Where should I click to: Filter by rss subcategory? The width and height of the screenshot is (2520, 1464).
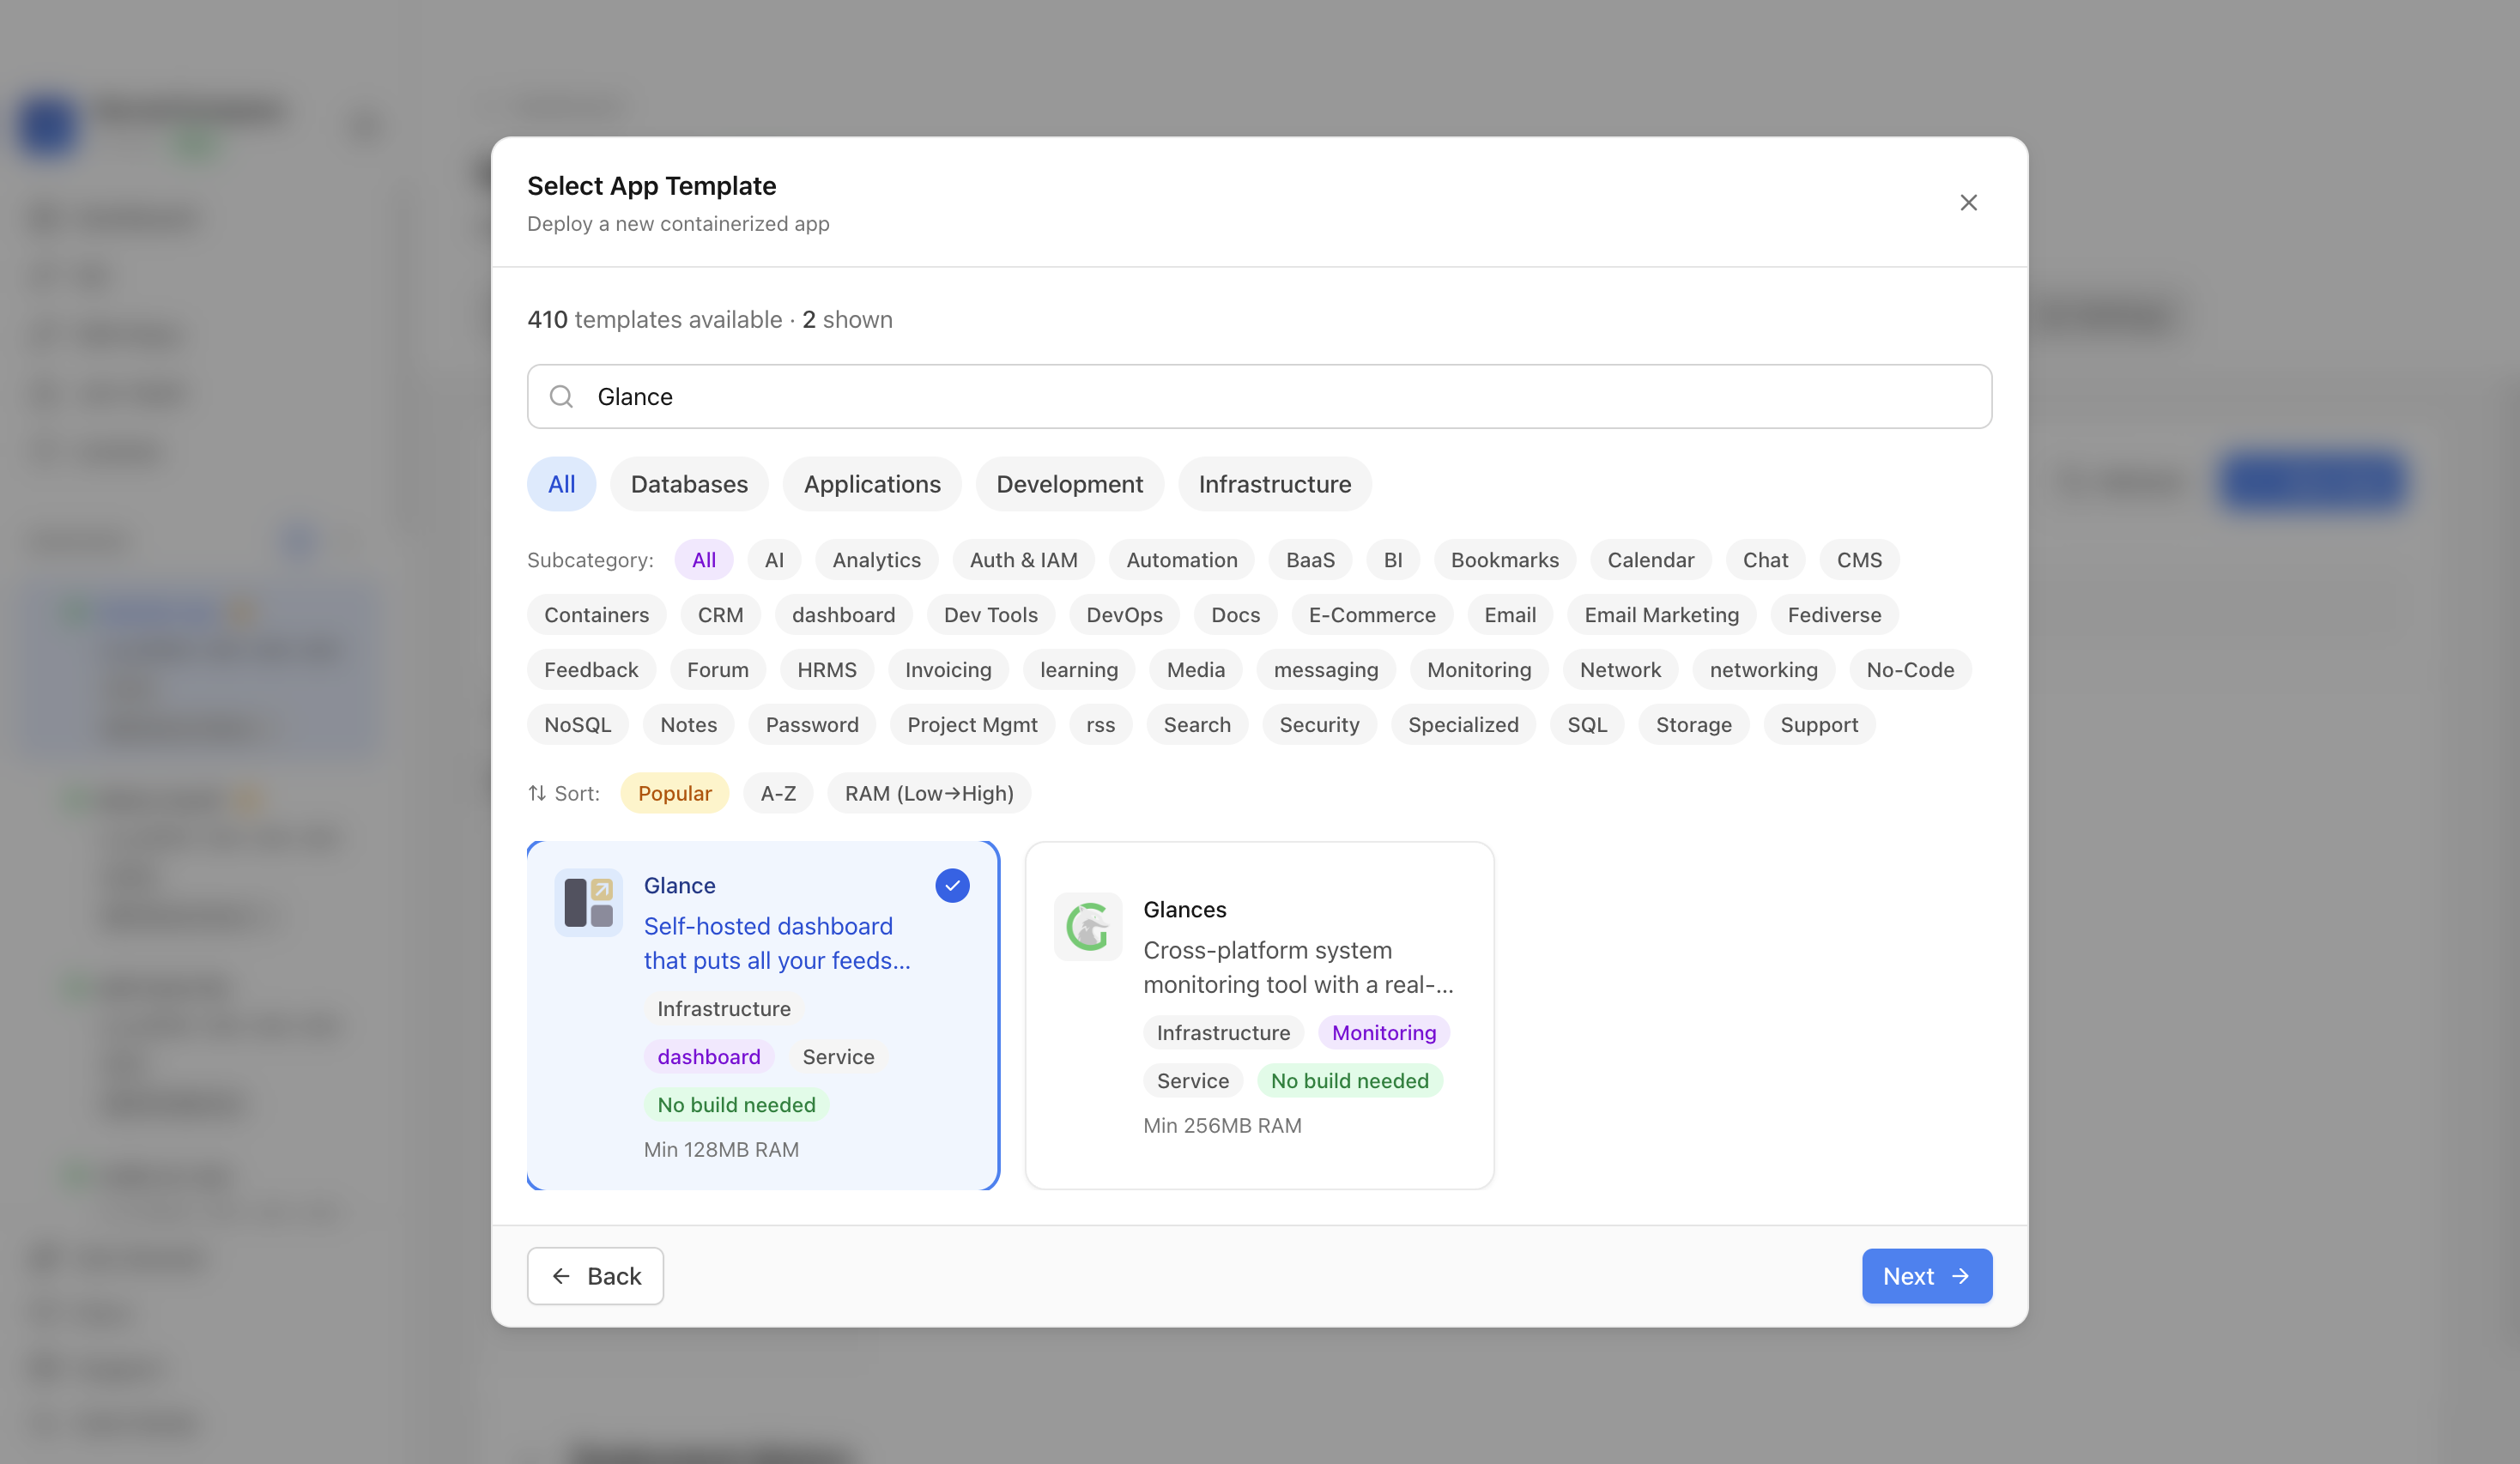(x=1100, y=725)
